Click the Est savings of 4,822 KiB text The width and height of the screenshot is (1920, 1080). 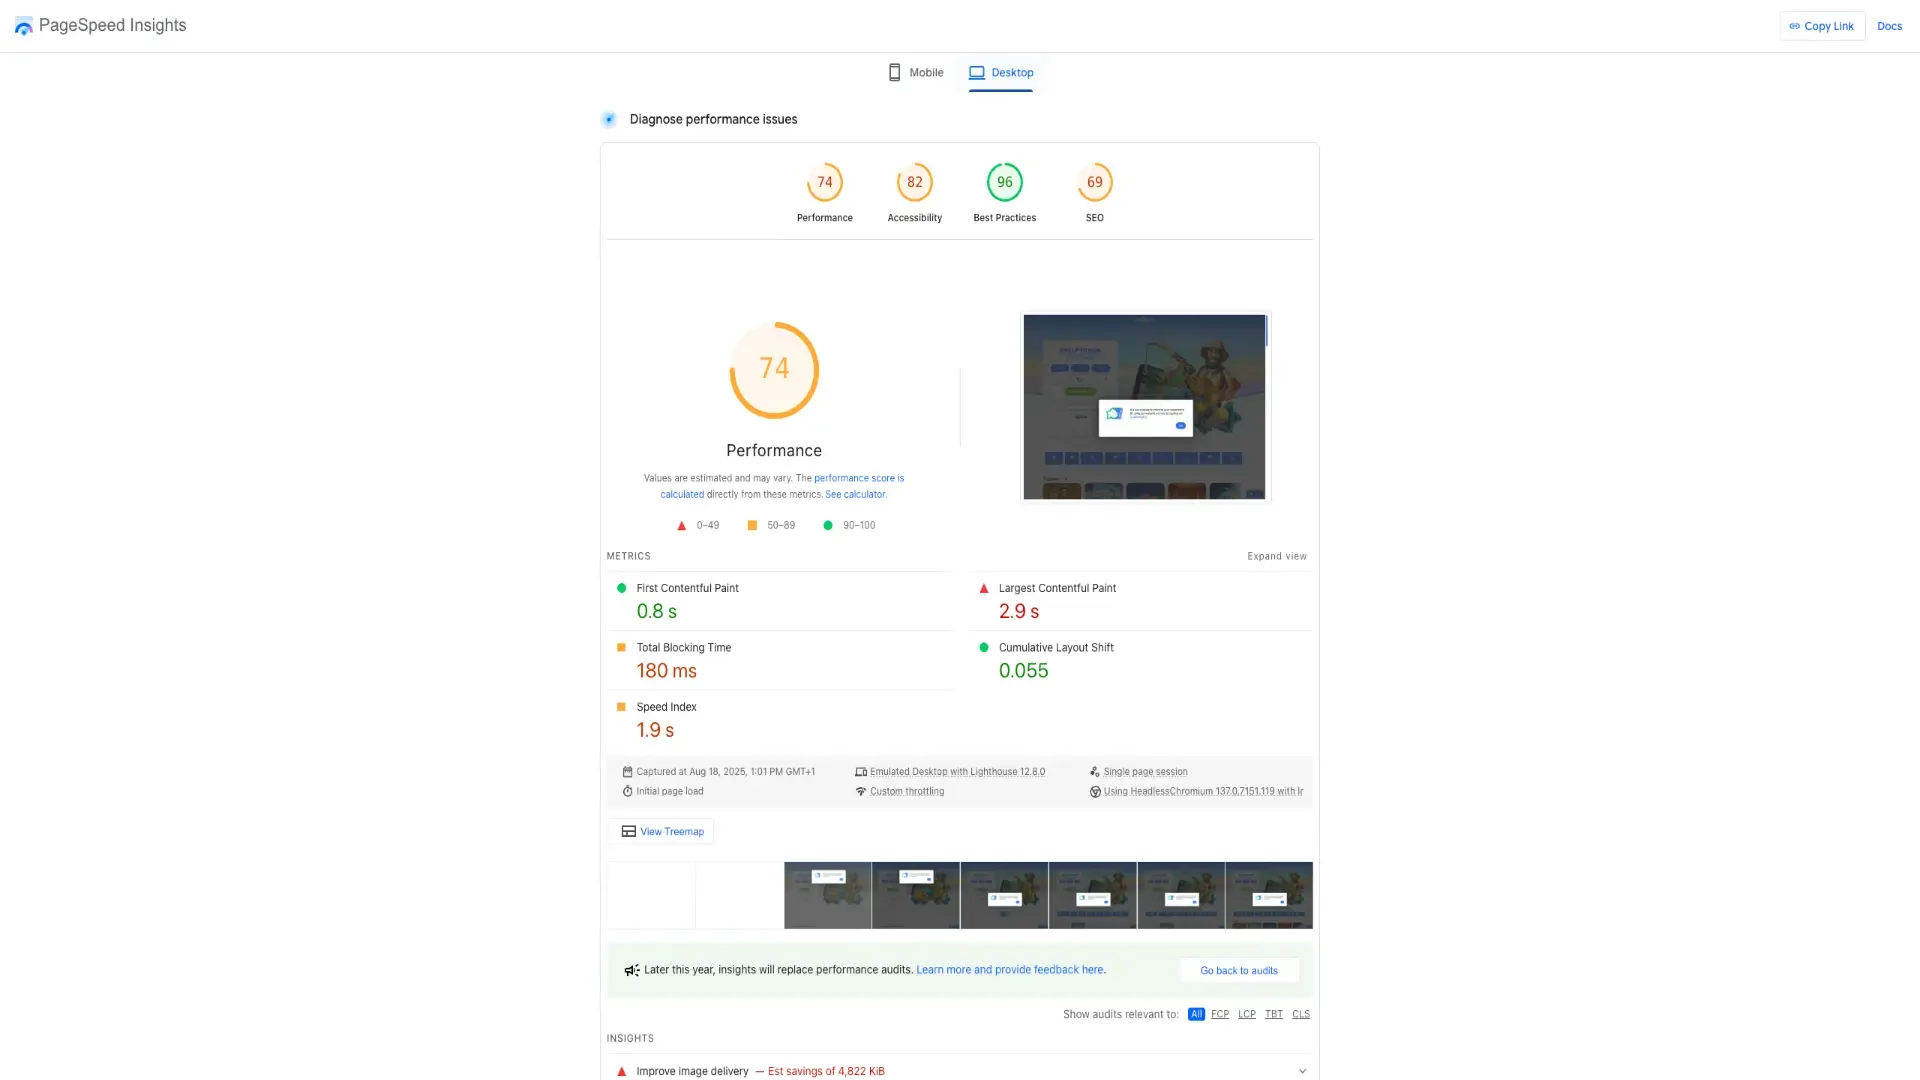click(826, 1071)
